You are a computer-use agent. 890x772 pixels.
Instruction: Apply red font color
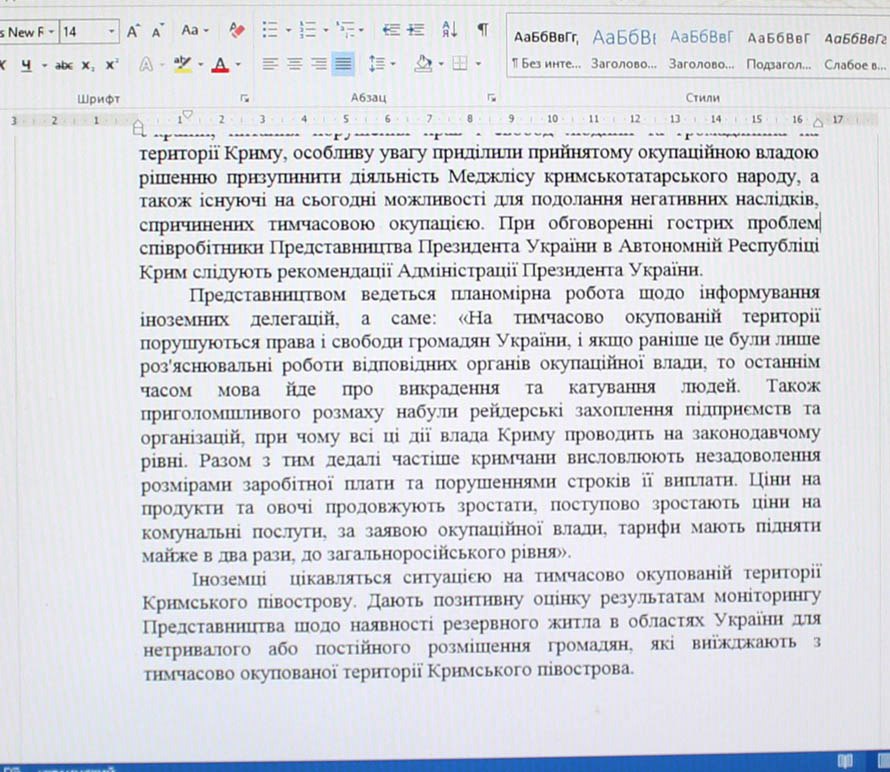pyautogui.click(x=217, y=64)
